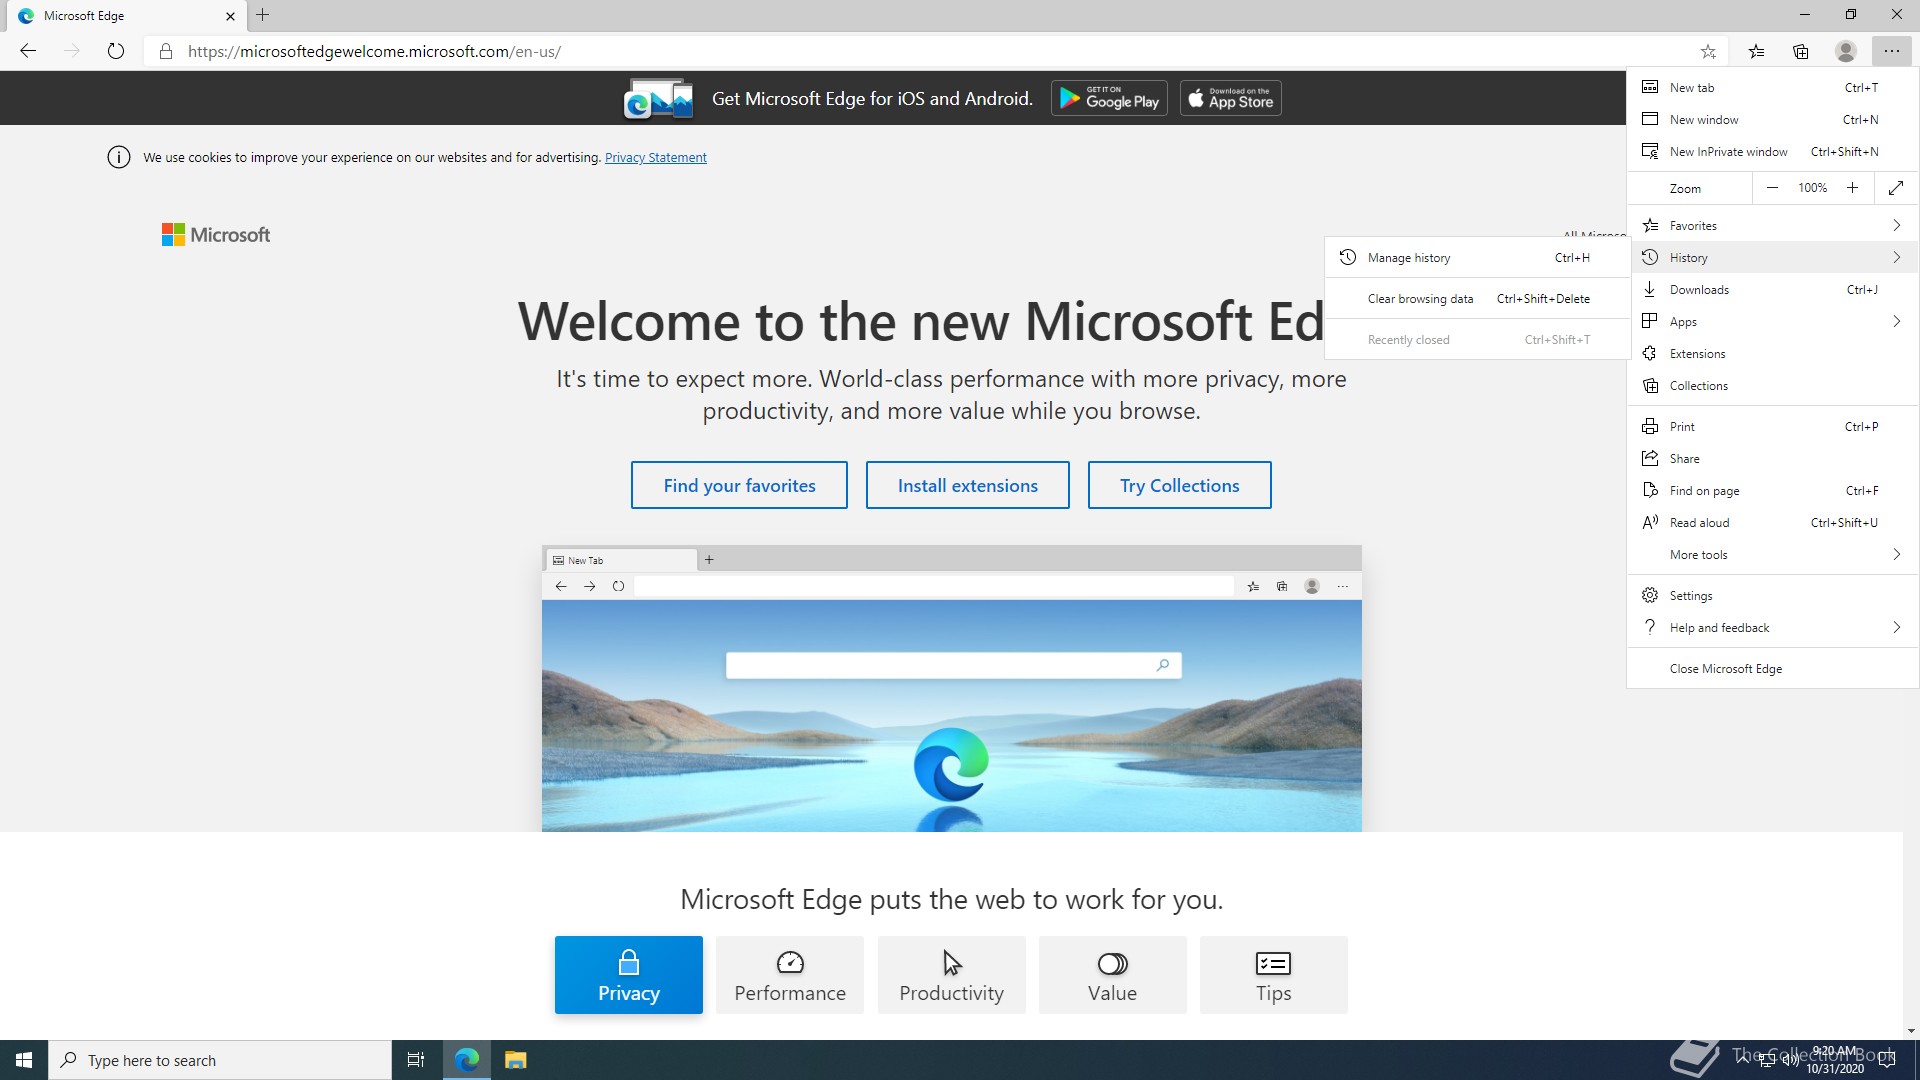Expand the Favorites submenu arrow
This screenshot has width=1920, height=1080.
coord(1896,226)
